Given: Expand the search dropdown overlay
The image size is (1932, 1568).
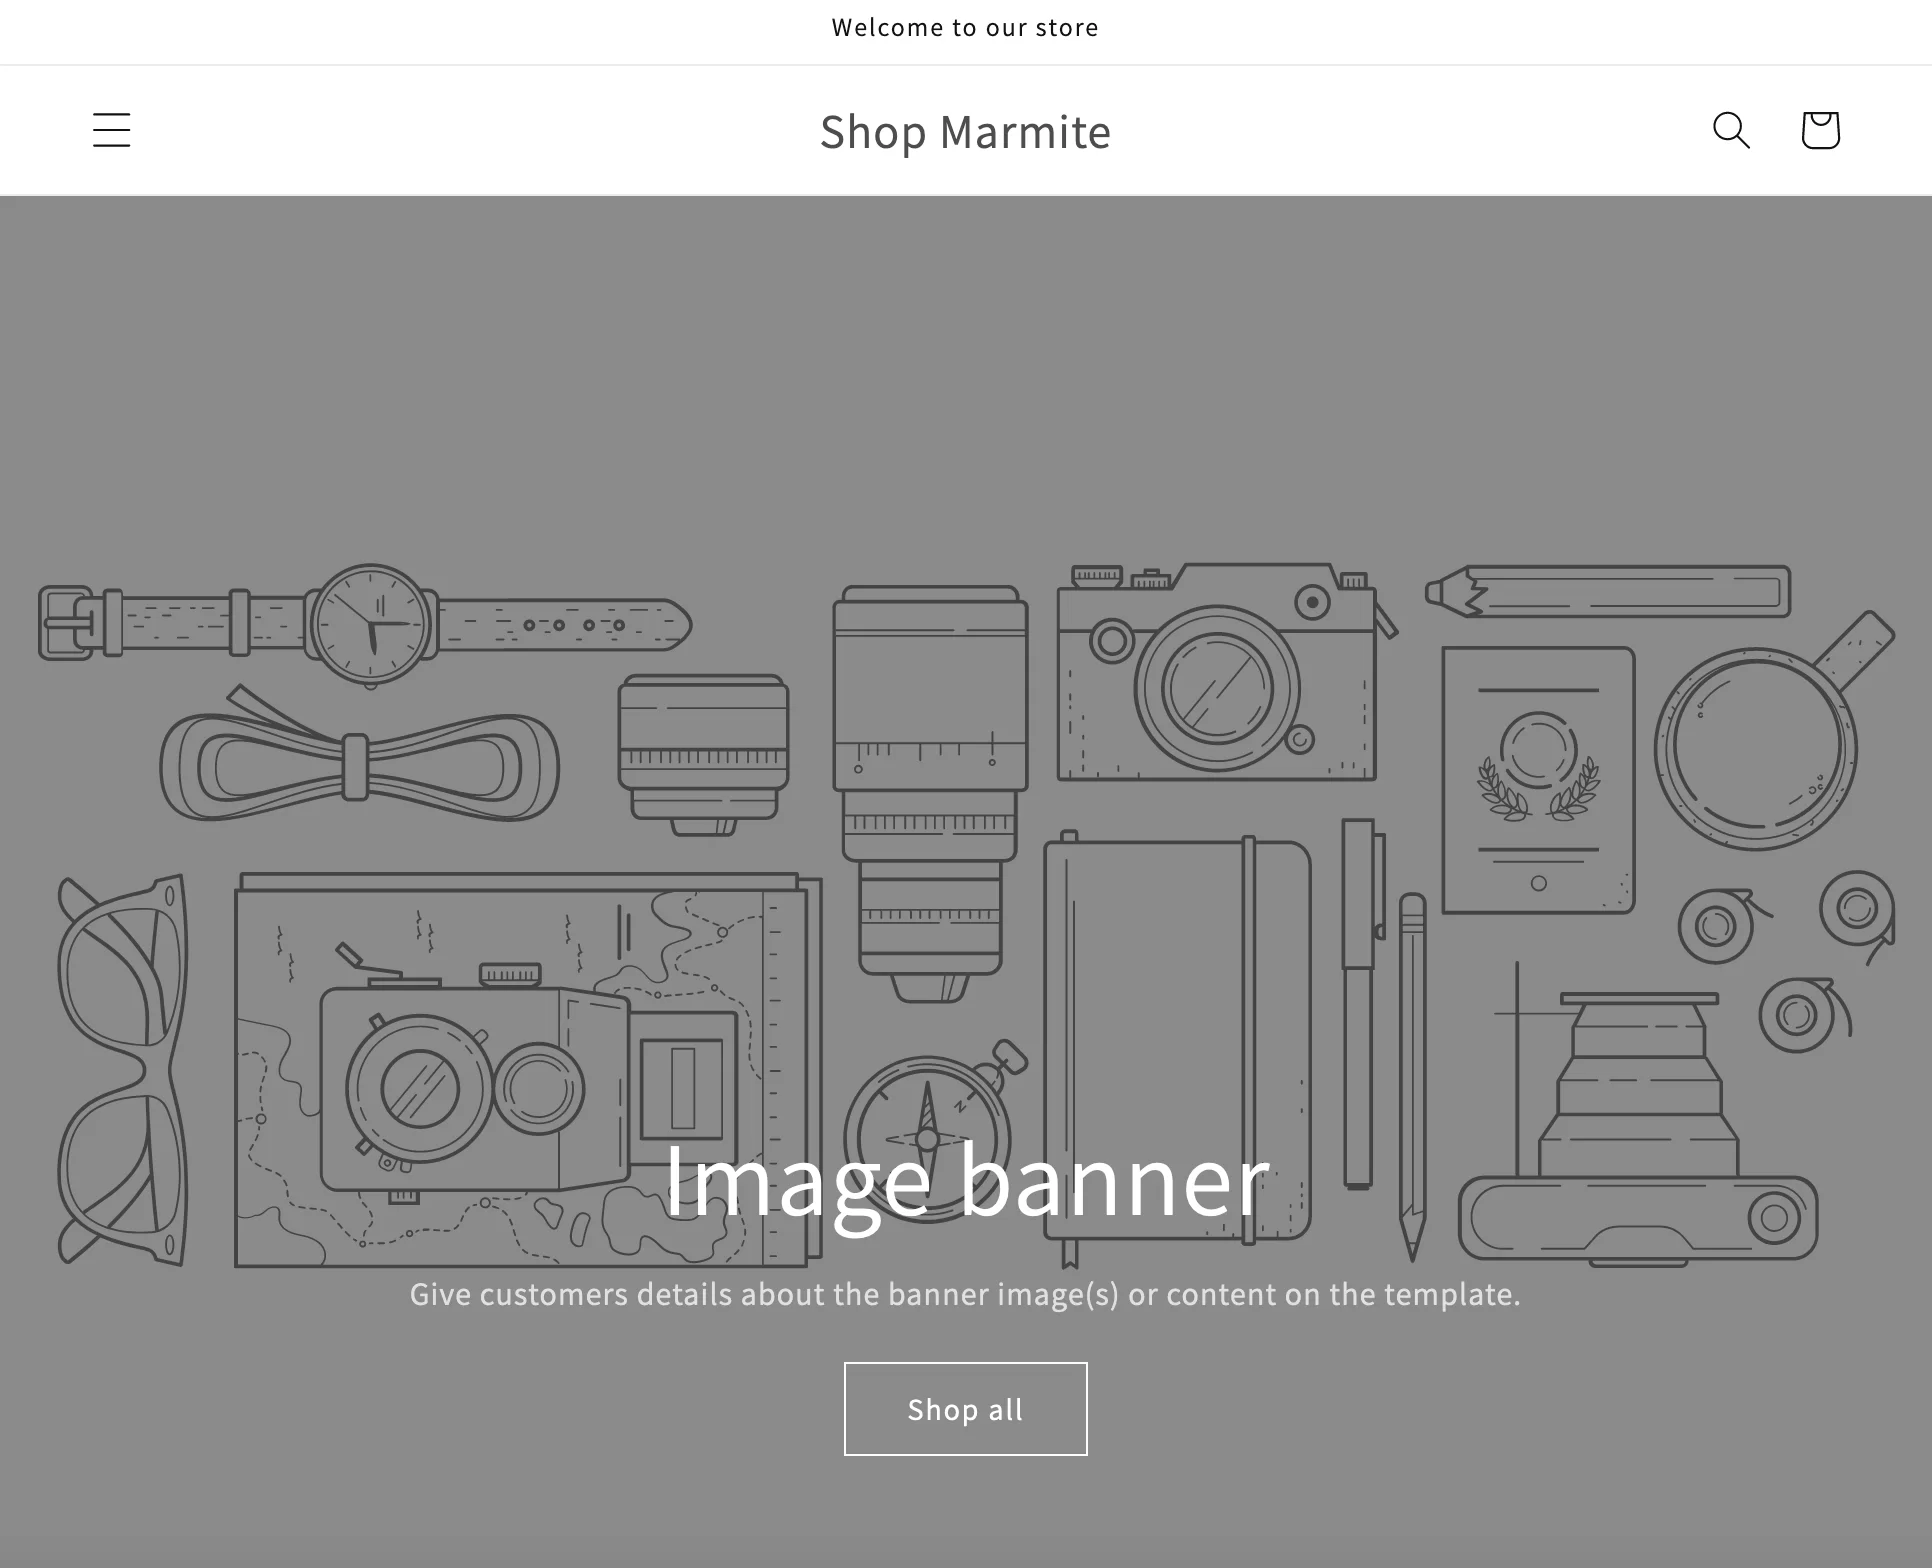Looking at the screenshot, I should tap(1730, 128).
